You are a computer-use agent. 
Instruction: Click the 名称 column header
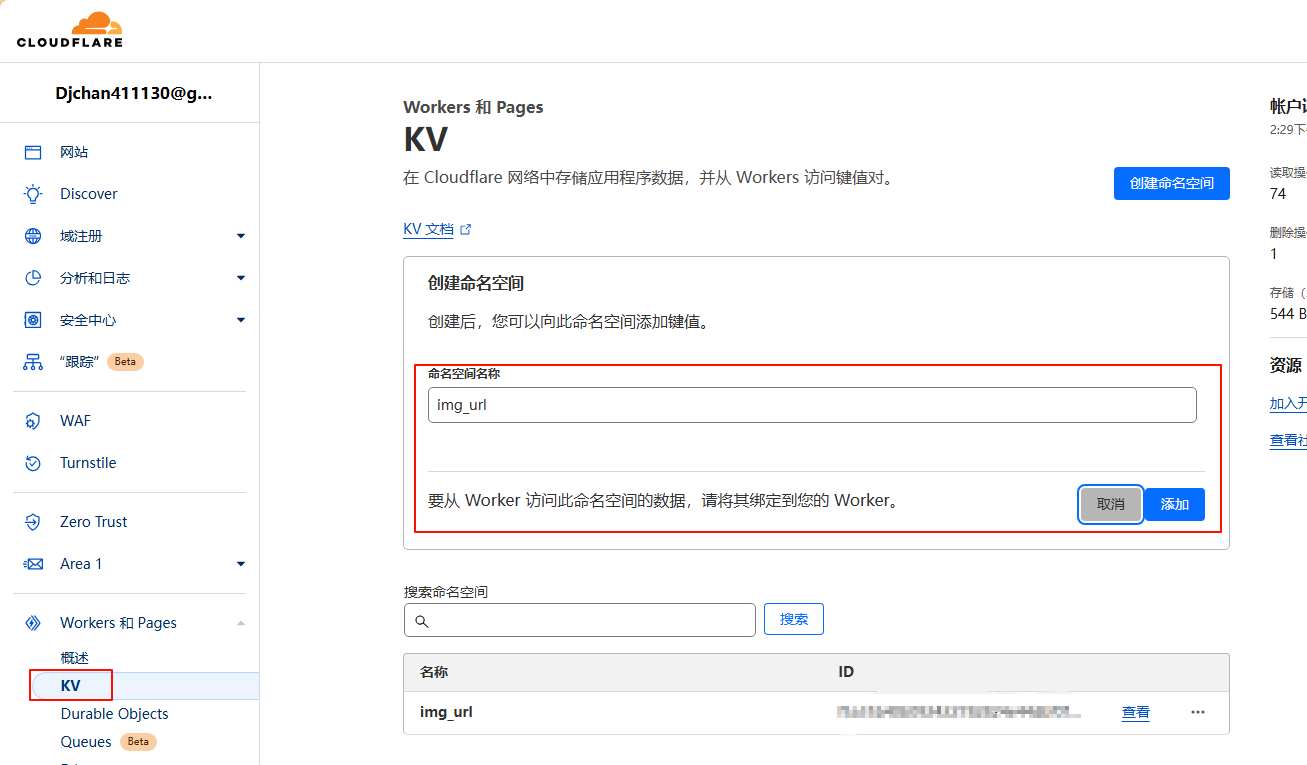pyautogui.click(x=434, y=672)
